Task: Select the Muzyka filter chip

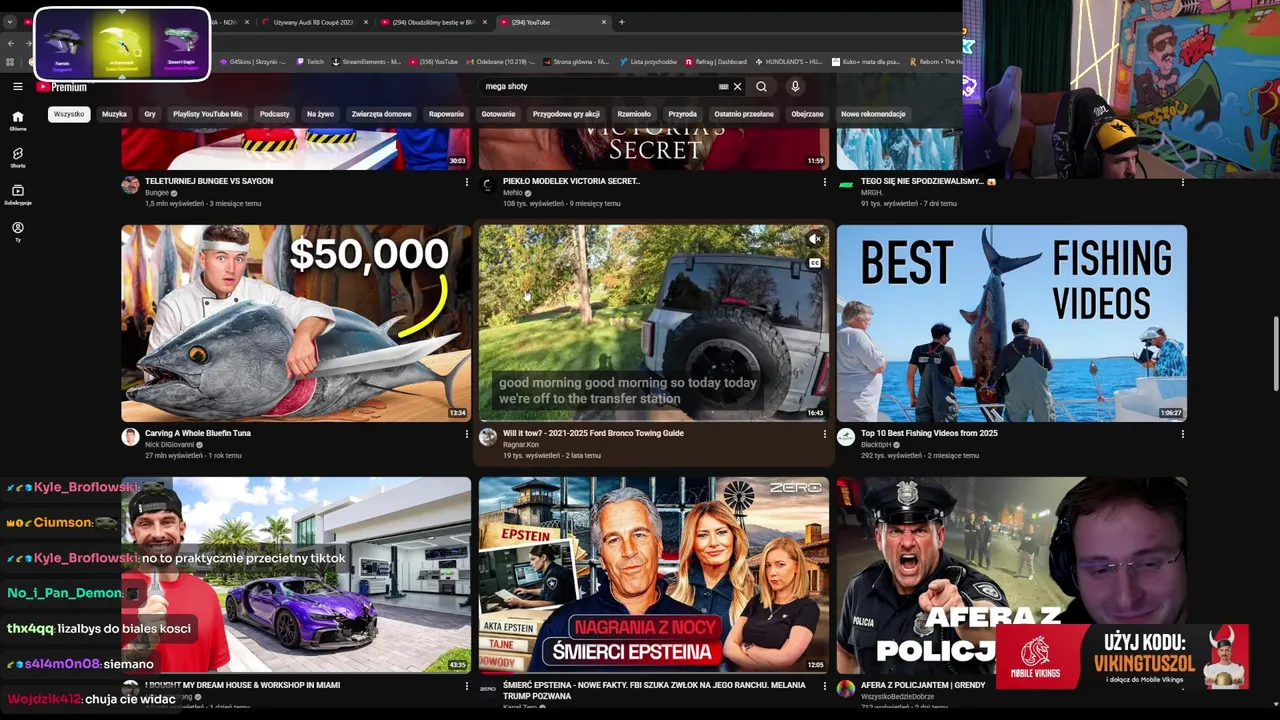Action: pyautogui.click(x=114, y=114)
